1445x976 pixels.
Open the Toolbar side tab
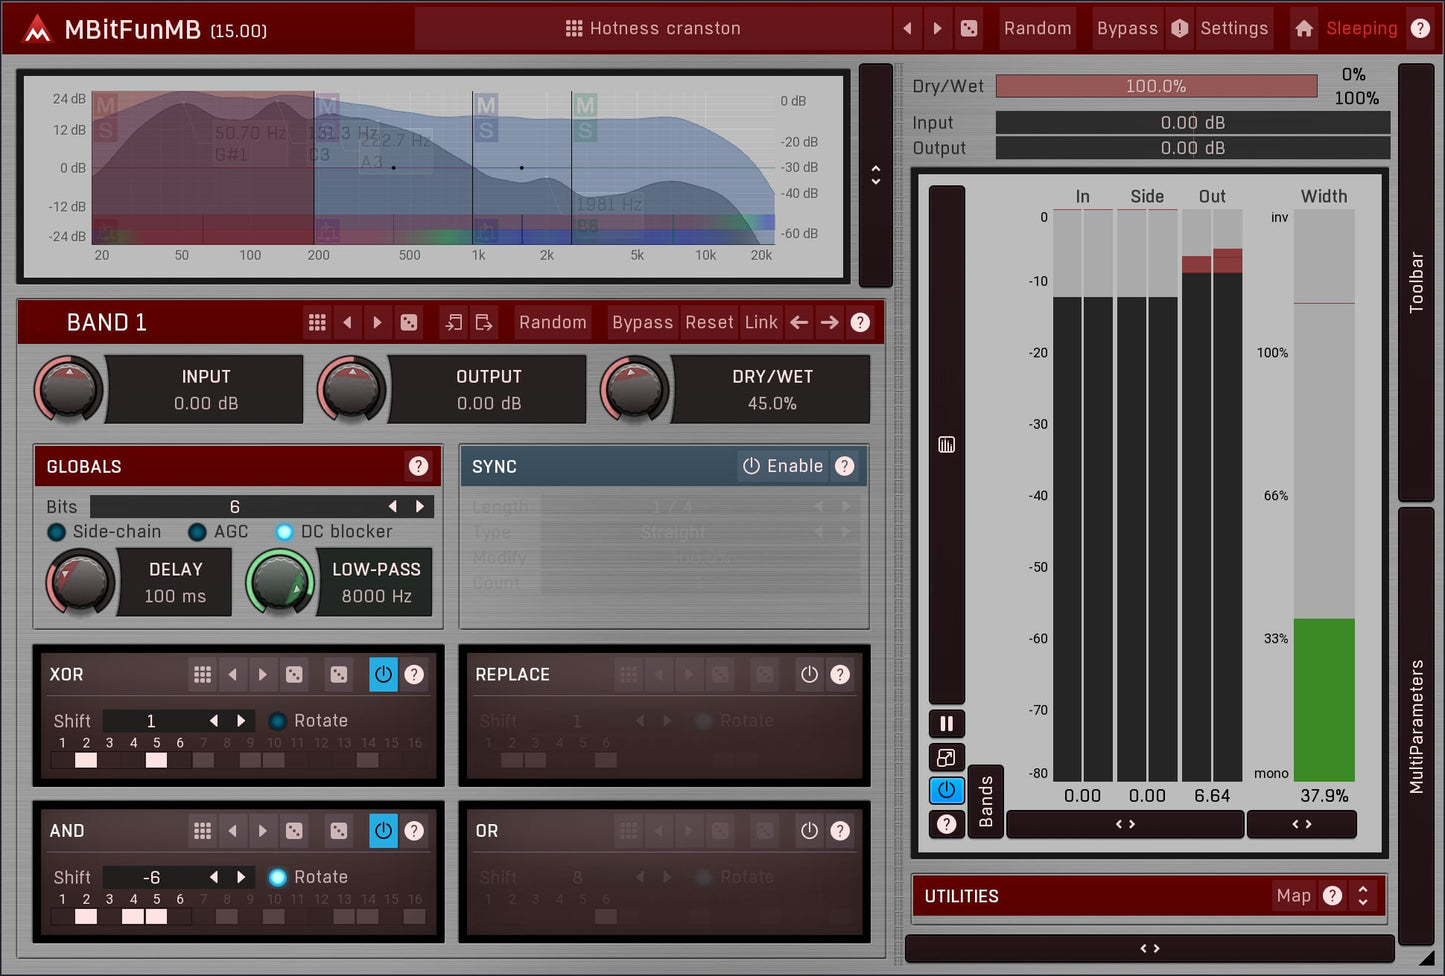point(1416,282)
